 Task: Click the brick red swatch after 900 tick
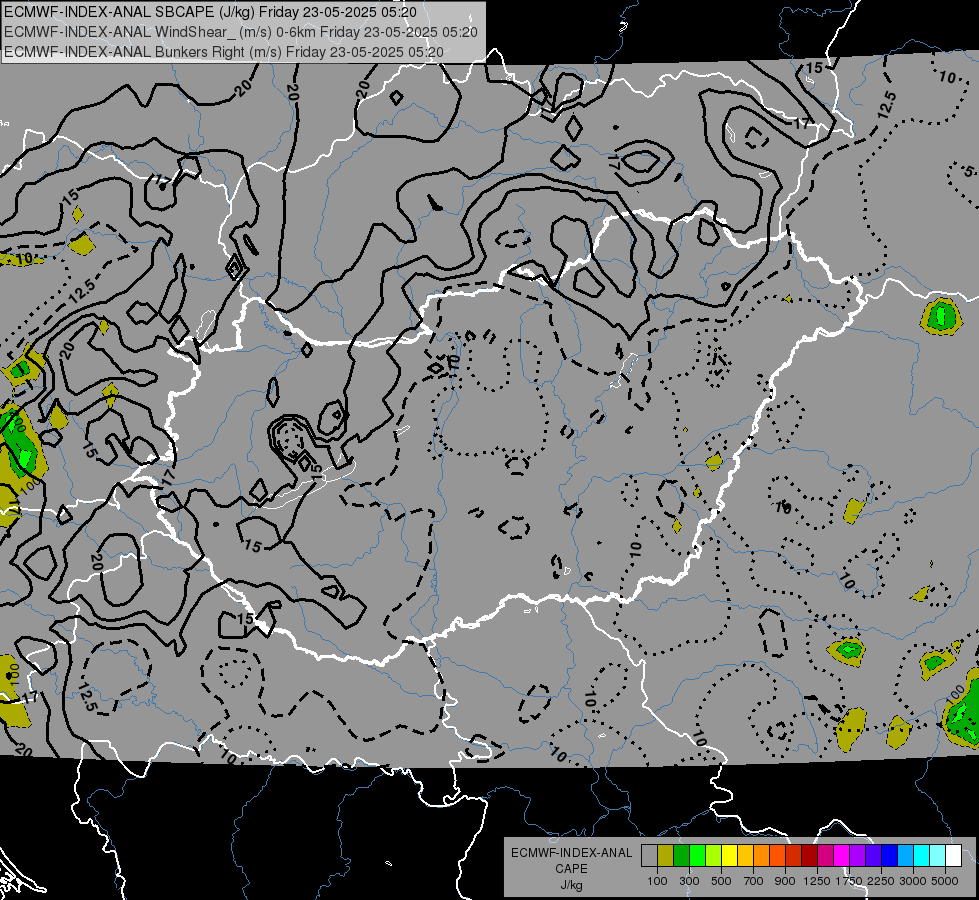click(794, 856)
